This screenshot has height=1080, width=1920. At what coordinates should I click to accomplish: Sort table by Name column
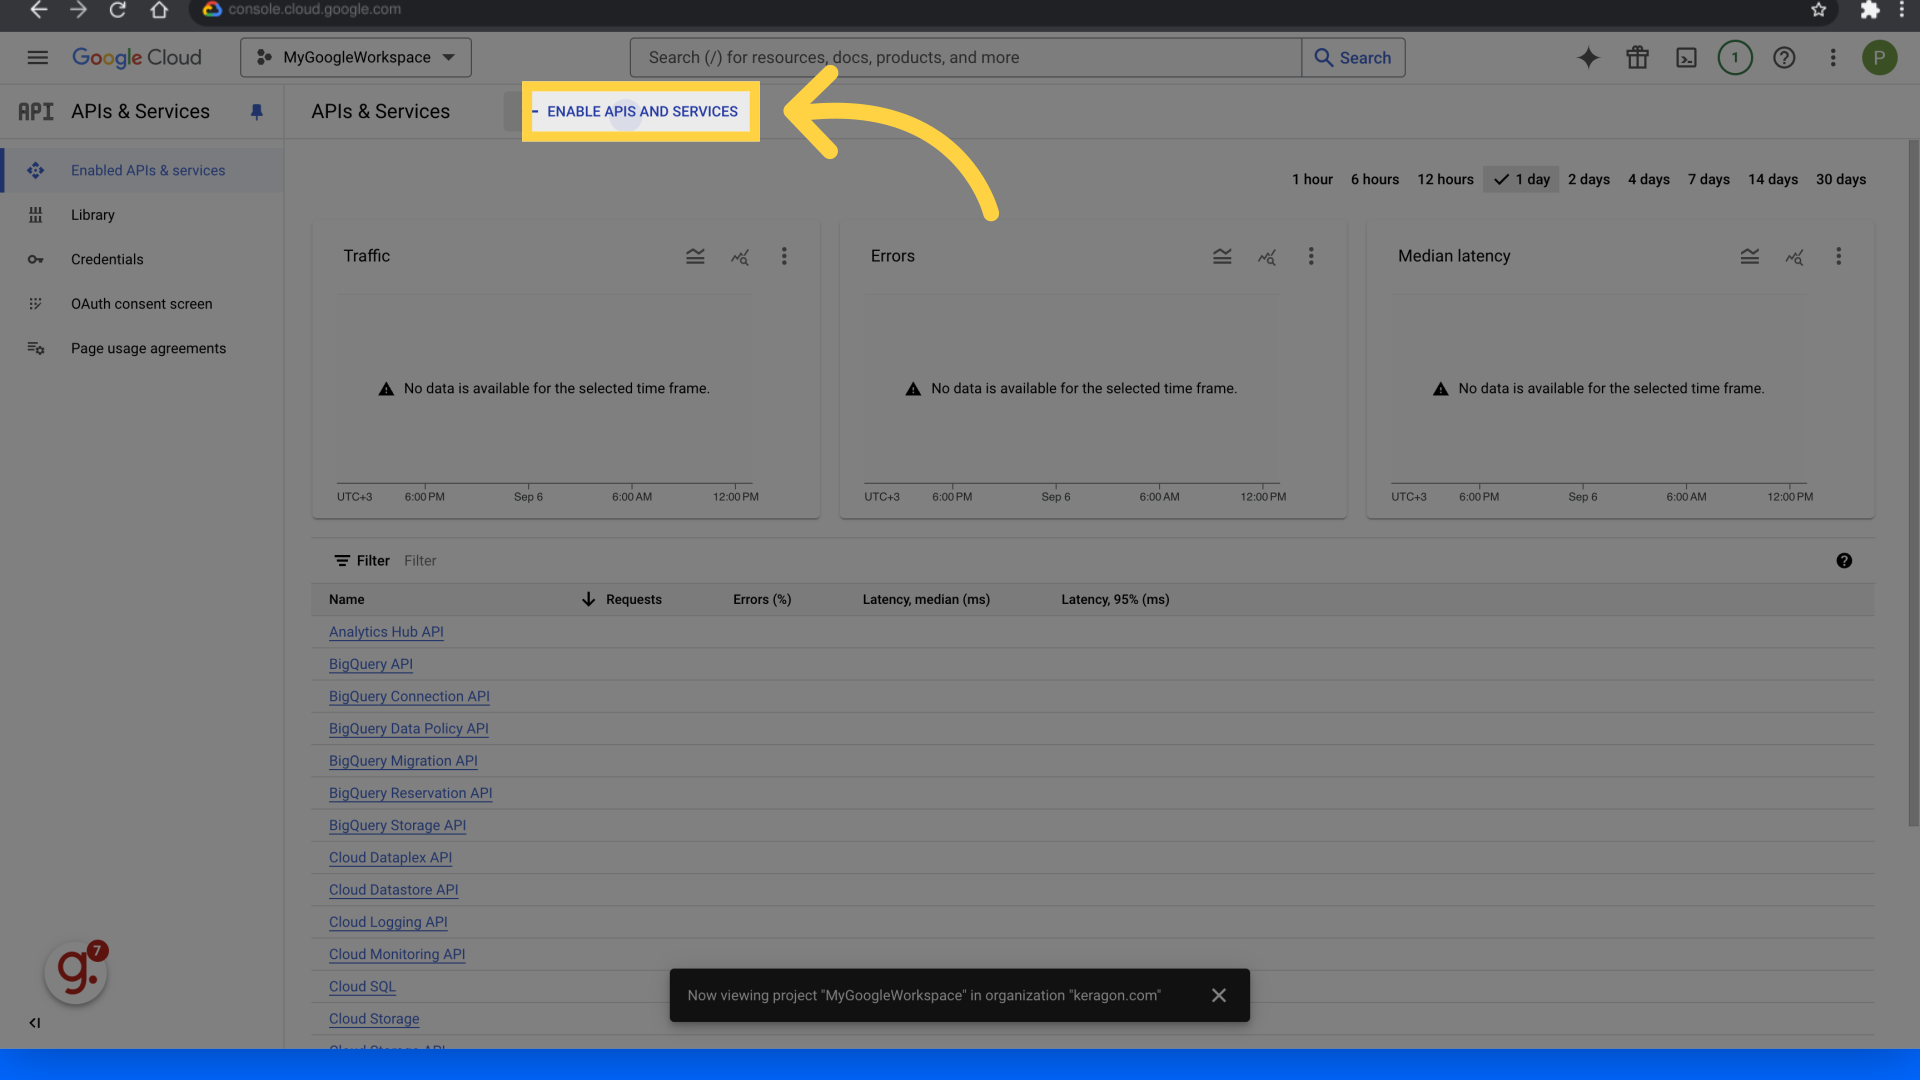point(347,599)
